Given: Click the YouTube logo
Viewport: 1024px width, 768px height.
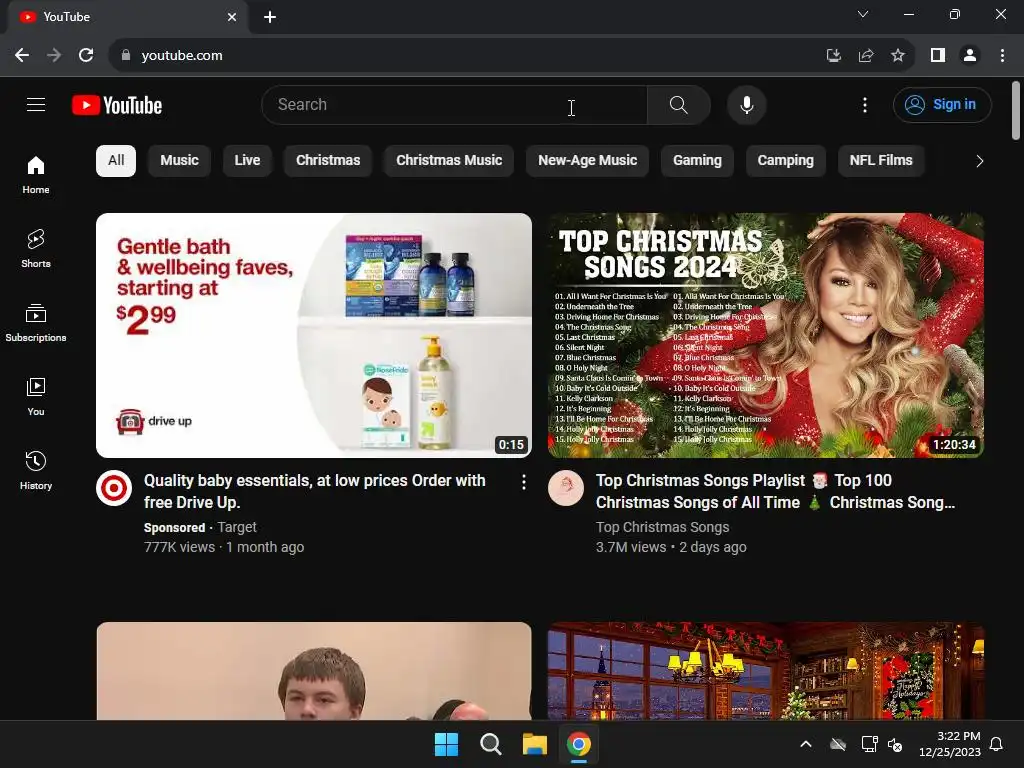Looking at the screenshot, I should coord(117,105).
